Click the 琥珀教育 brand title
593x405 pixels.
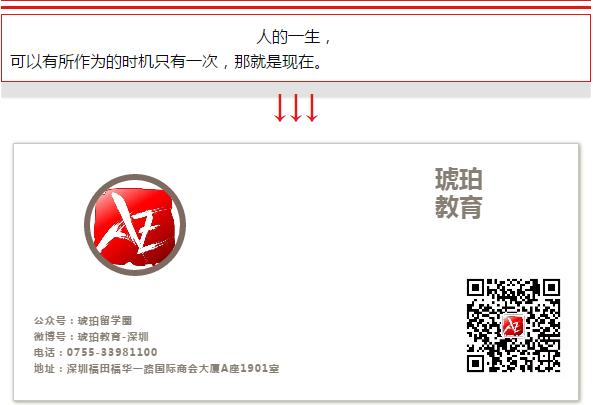tap(458, 193)
